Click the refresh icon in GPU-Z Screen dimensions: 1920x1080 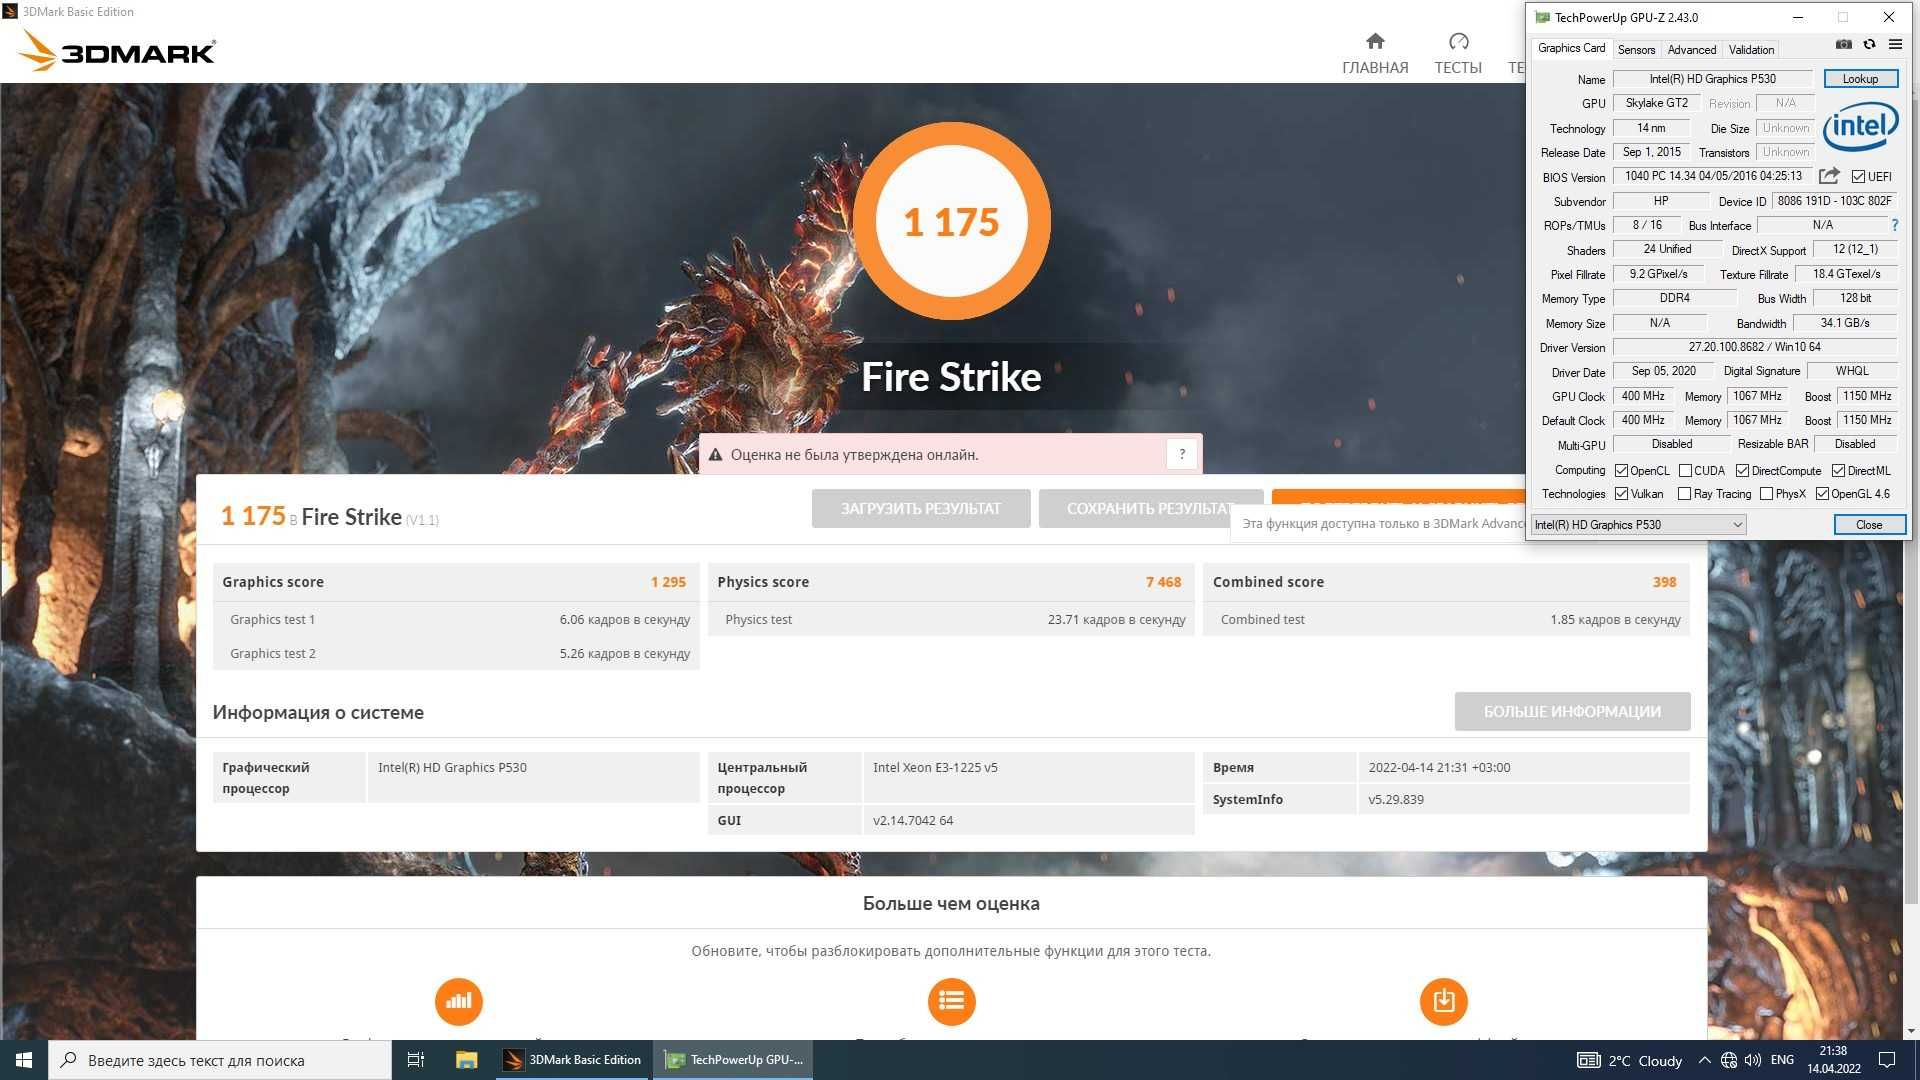(1869, 45)
